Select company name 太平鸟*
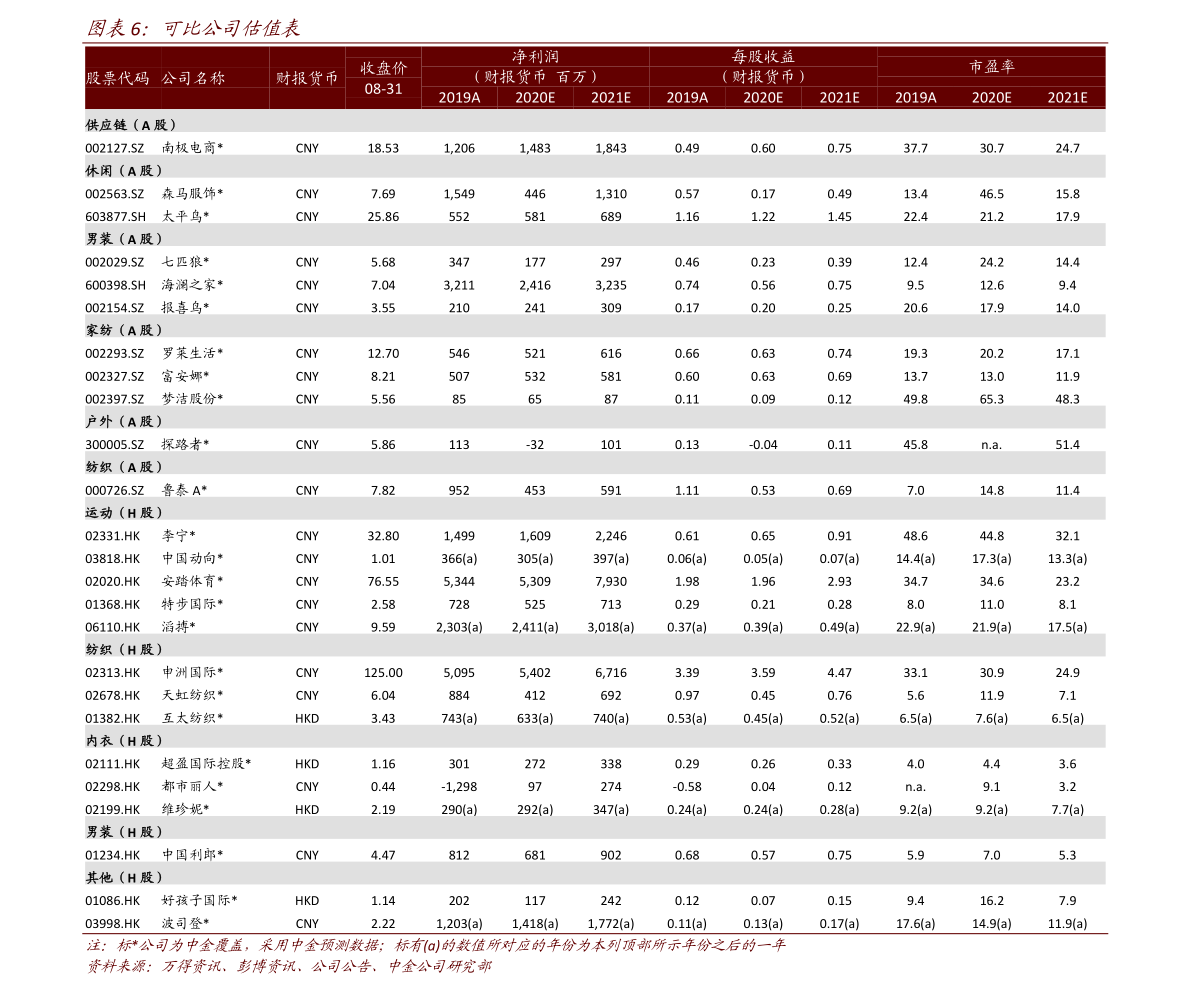Screen dimensions: 1191x994 click(185, 216)
